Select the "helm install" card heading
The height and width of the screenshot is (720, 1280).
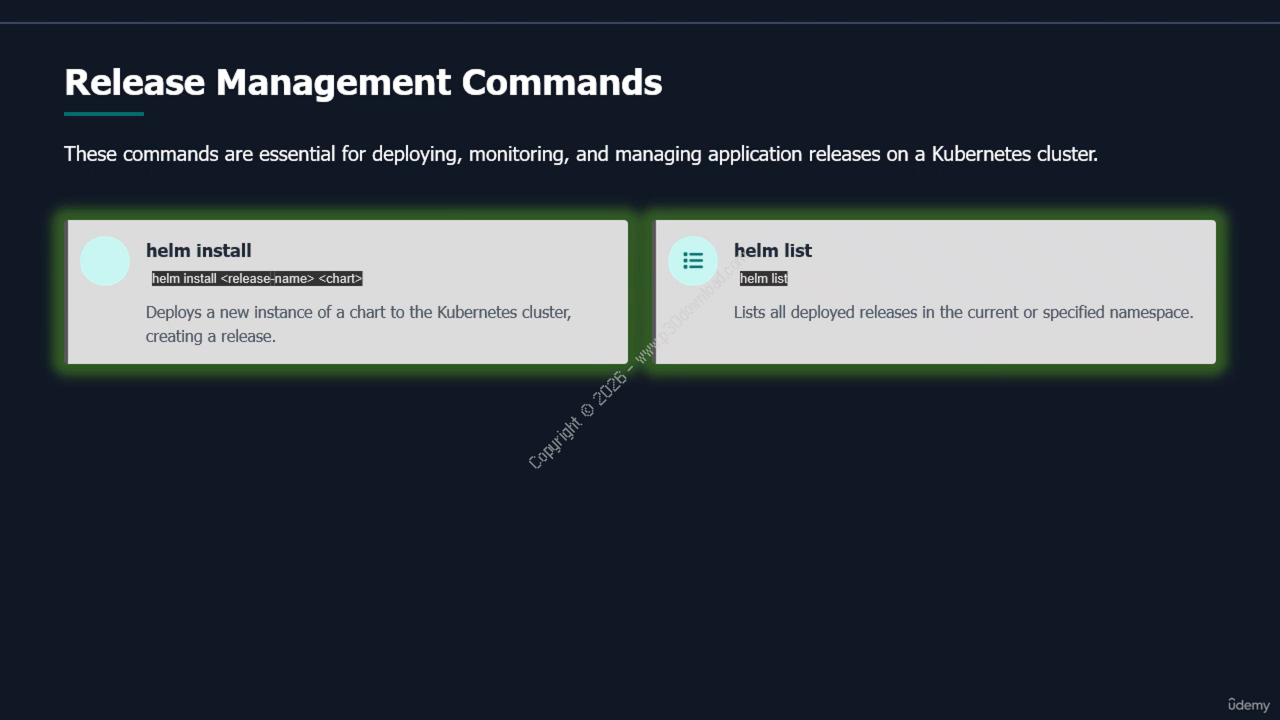pos(198,250)
